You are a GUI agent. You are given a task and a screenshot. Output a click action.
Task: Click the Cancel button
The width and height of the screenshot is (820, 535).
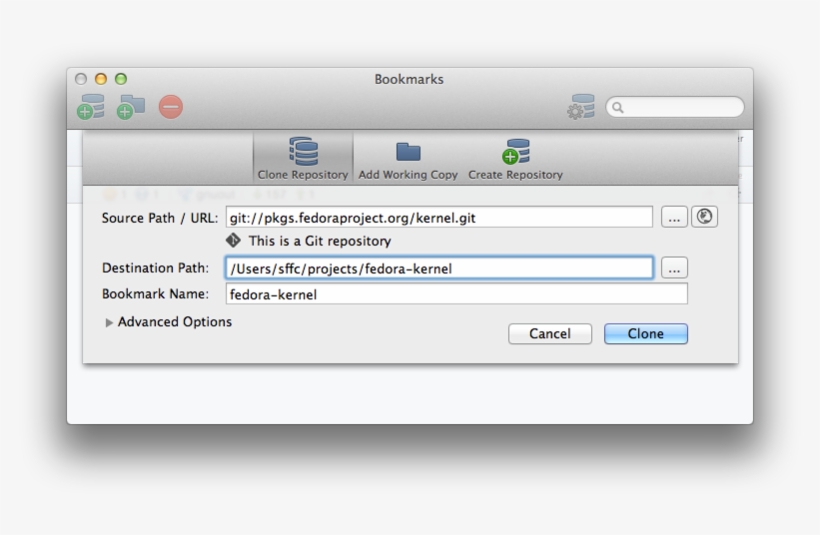coord(550,334)
